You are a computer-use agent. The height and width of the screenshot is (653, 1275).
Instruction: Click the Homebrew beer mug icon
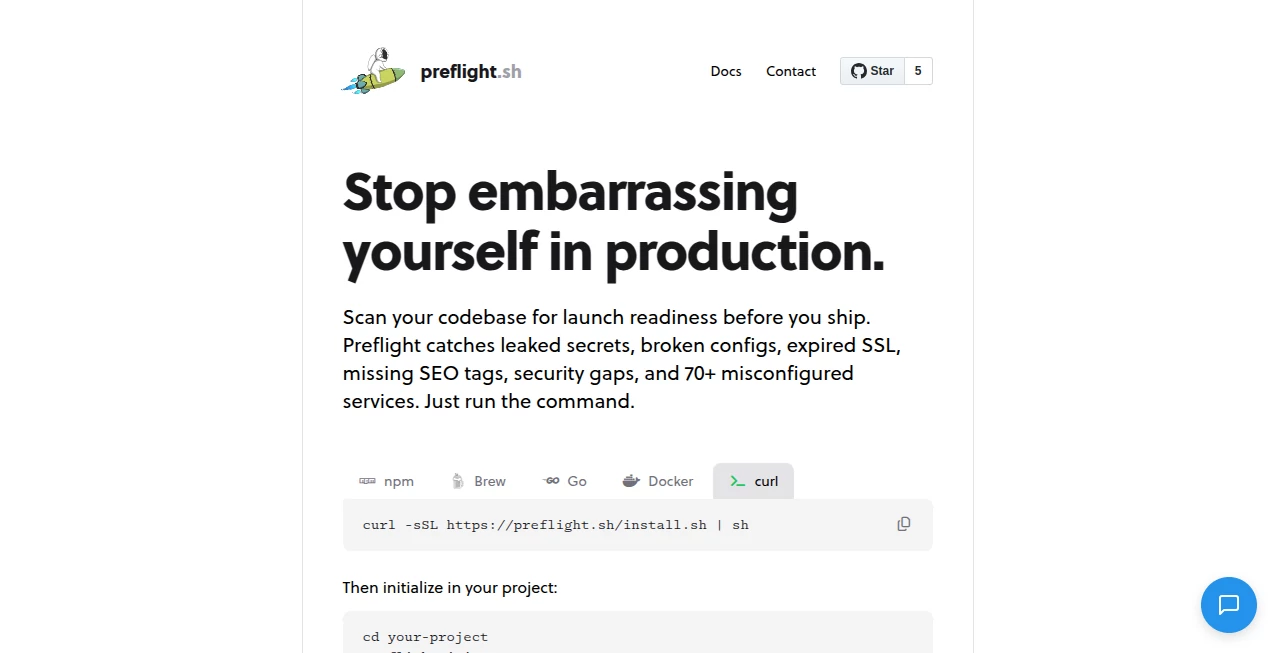[x=458, y=481]
